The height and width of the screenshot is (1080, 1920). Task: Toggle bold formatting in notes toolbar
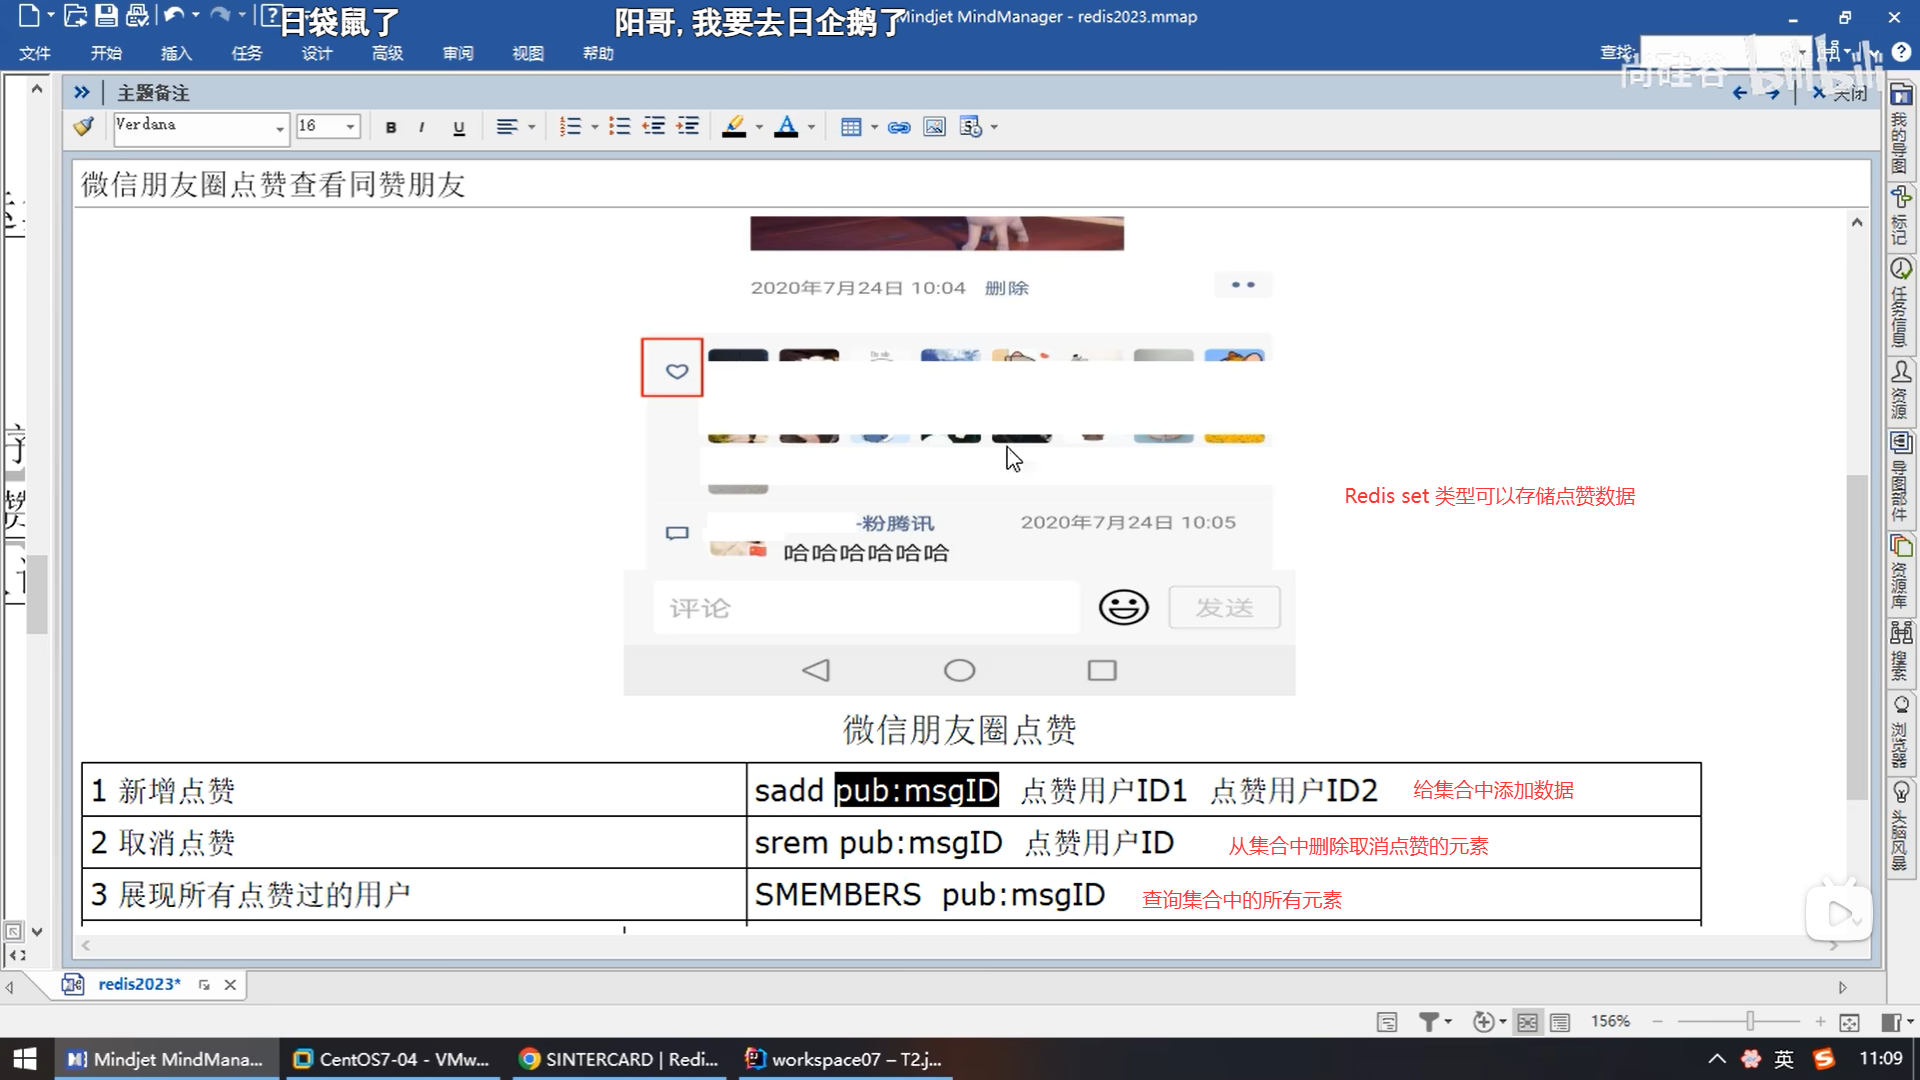click(391, 127)
